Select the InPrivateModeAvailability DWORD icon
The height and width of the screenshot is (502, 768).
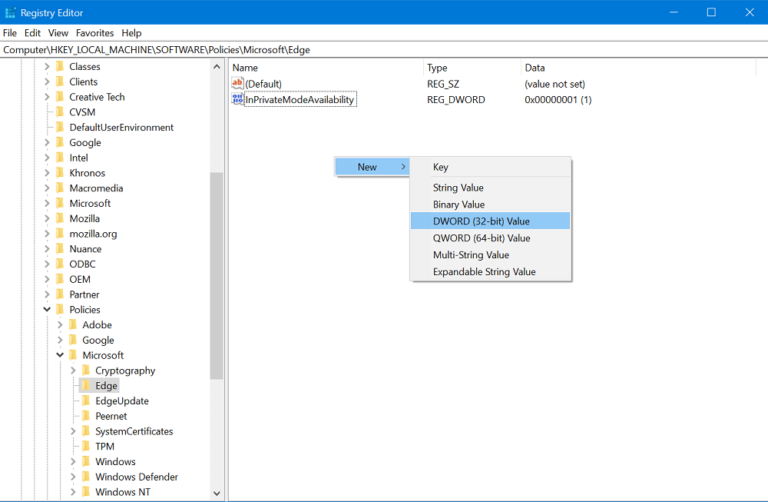click(x=237, y=100)
